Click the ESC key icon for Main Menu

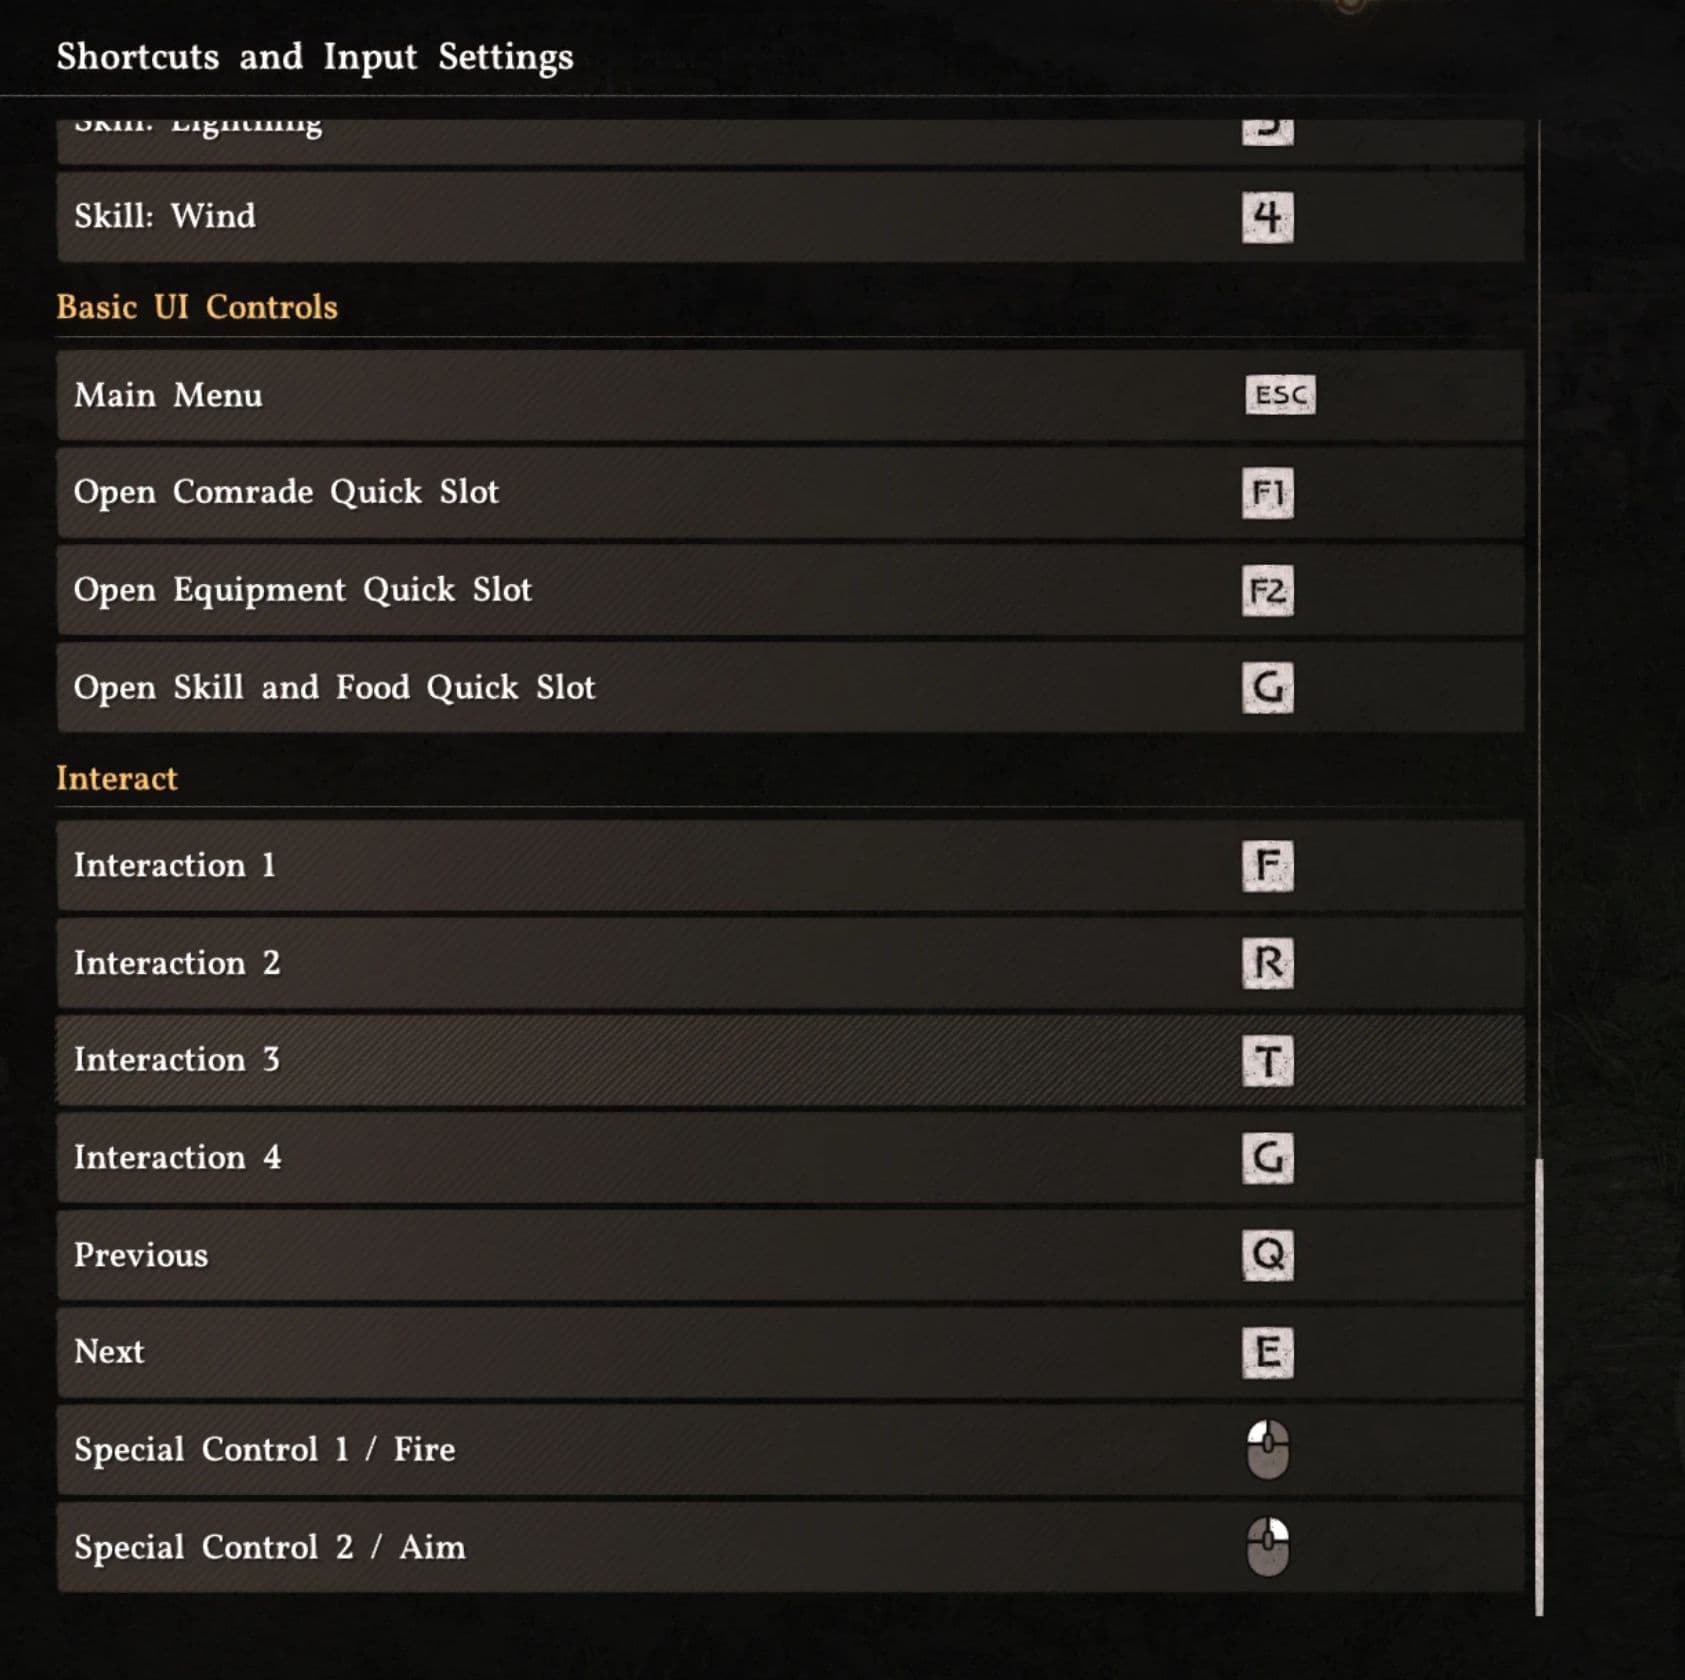[1279, 395]
